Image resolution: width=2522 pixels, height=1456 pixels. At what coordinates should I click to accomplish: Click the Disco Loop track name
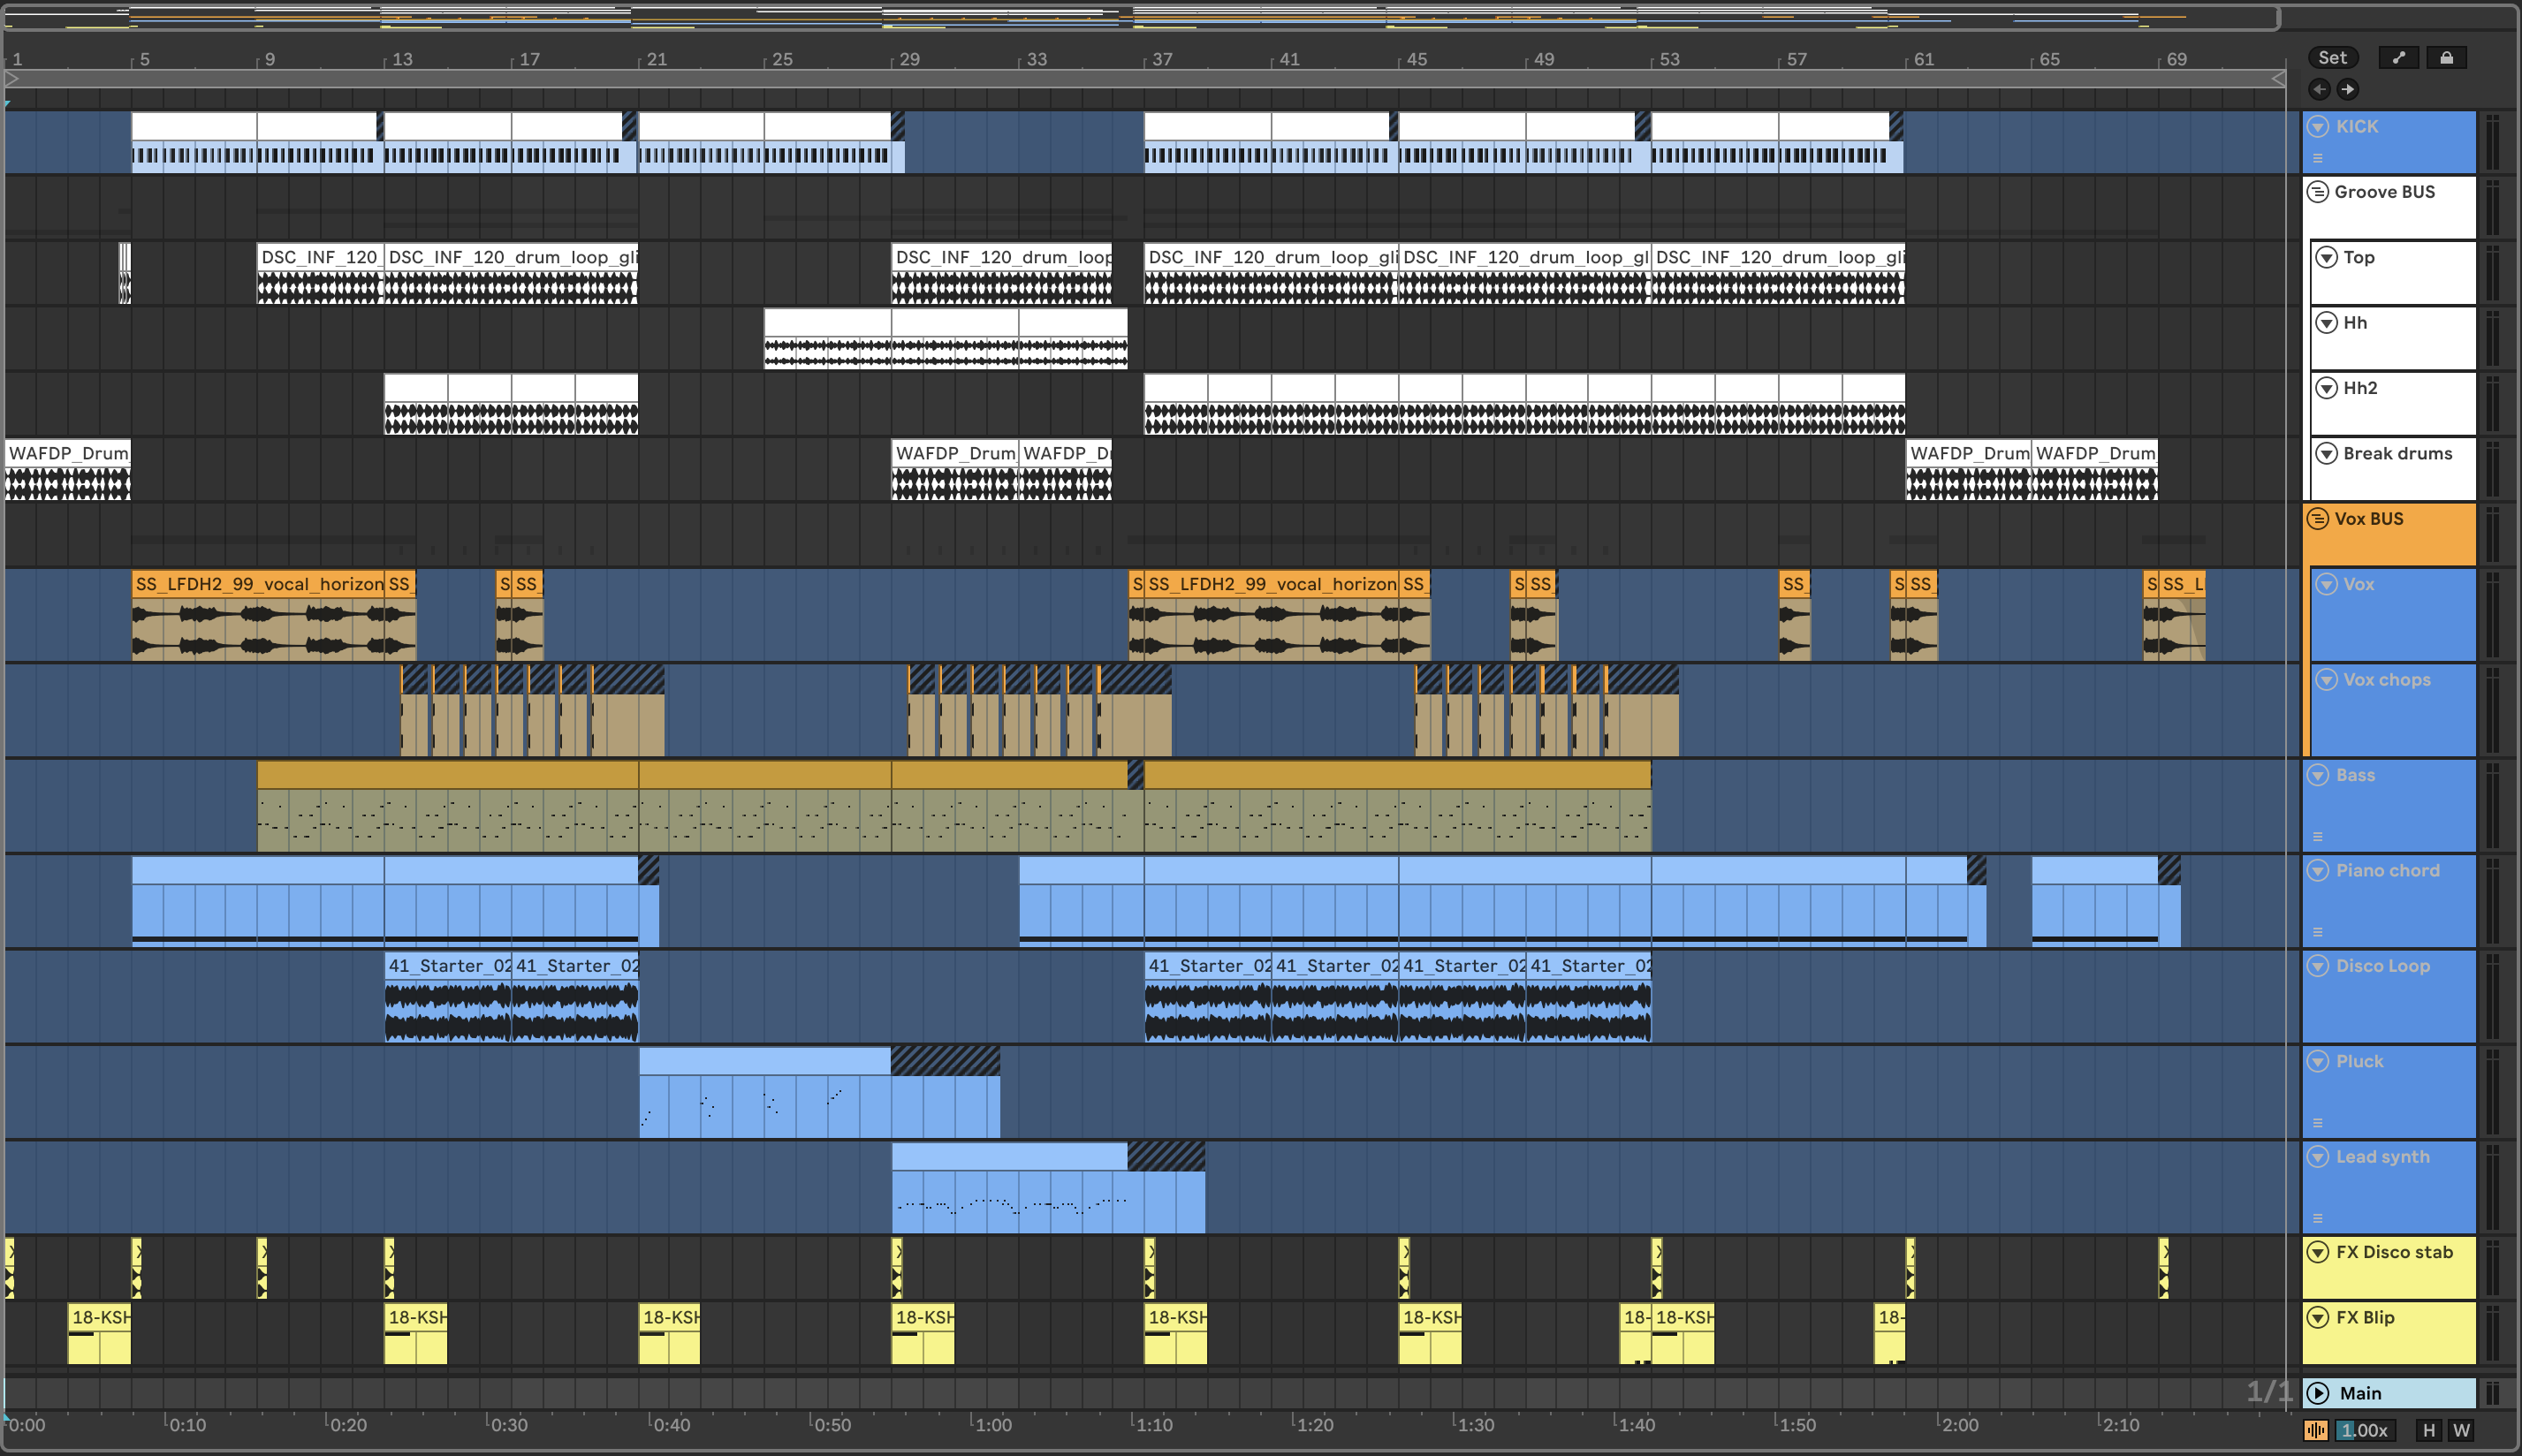point(2382,966)
